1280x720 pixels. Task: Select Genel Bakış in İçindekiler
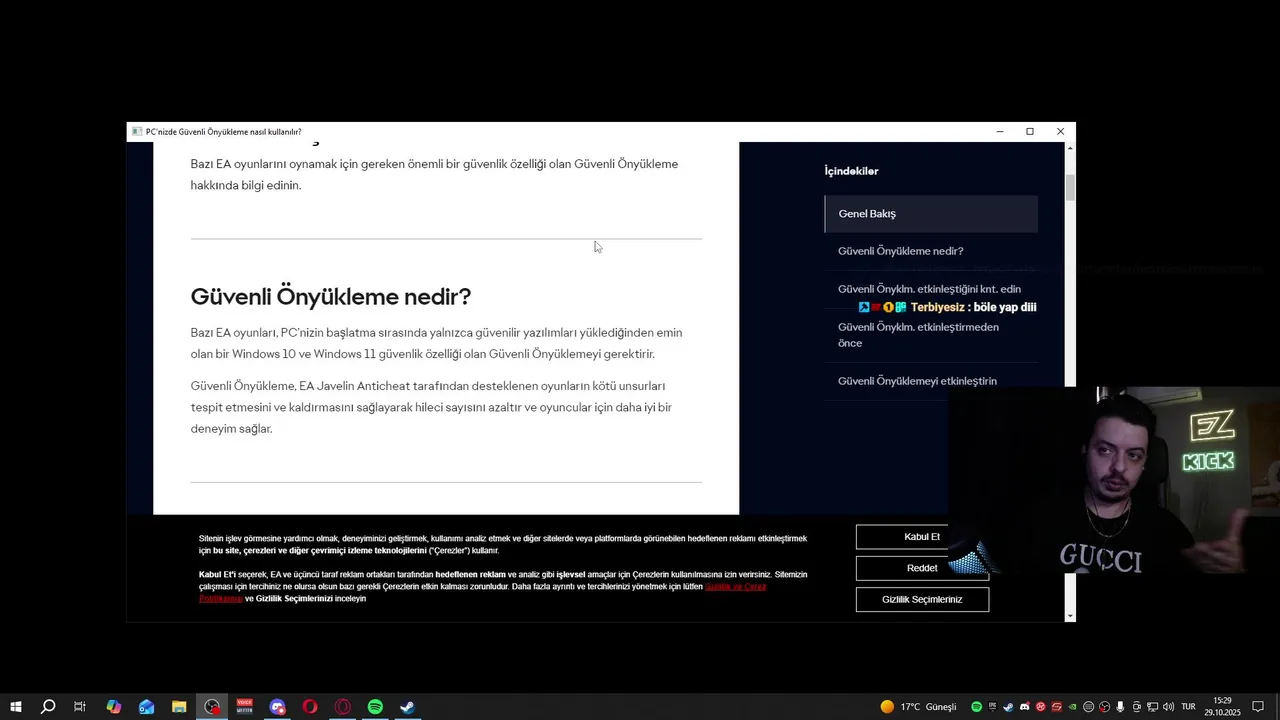pyautogui.click(x=931, y=214)
